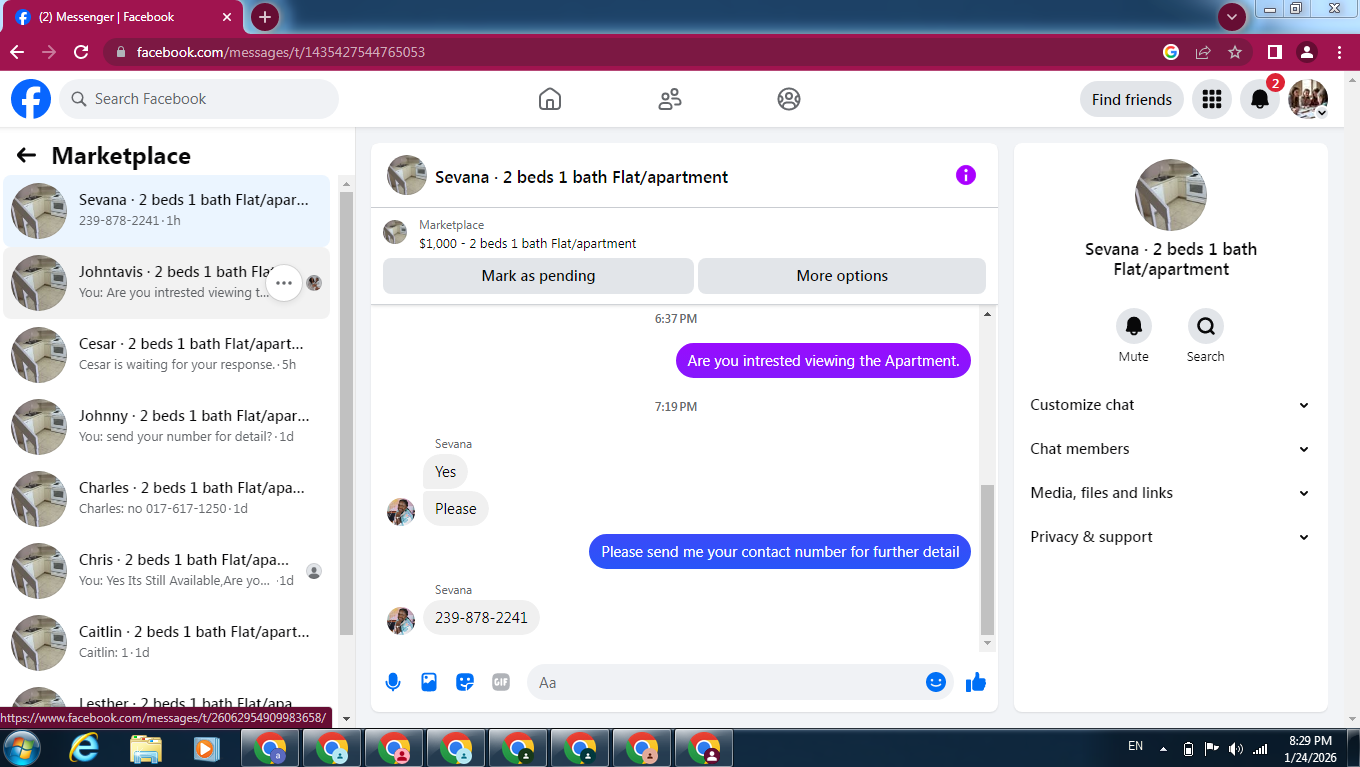Open emoji picker in message box

pyautogui.click(x=936, y=682)
